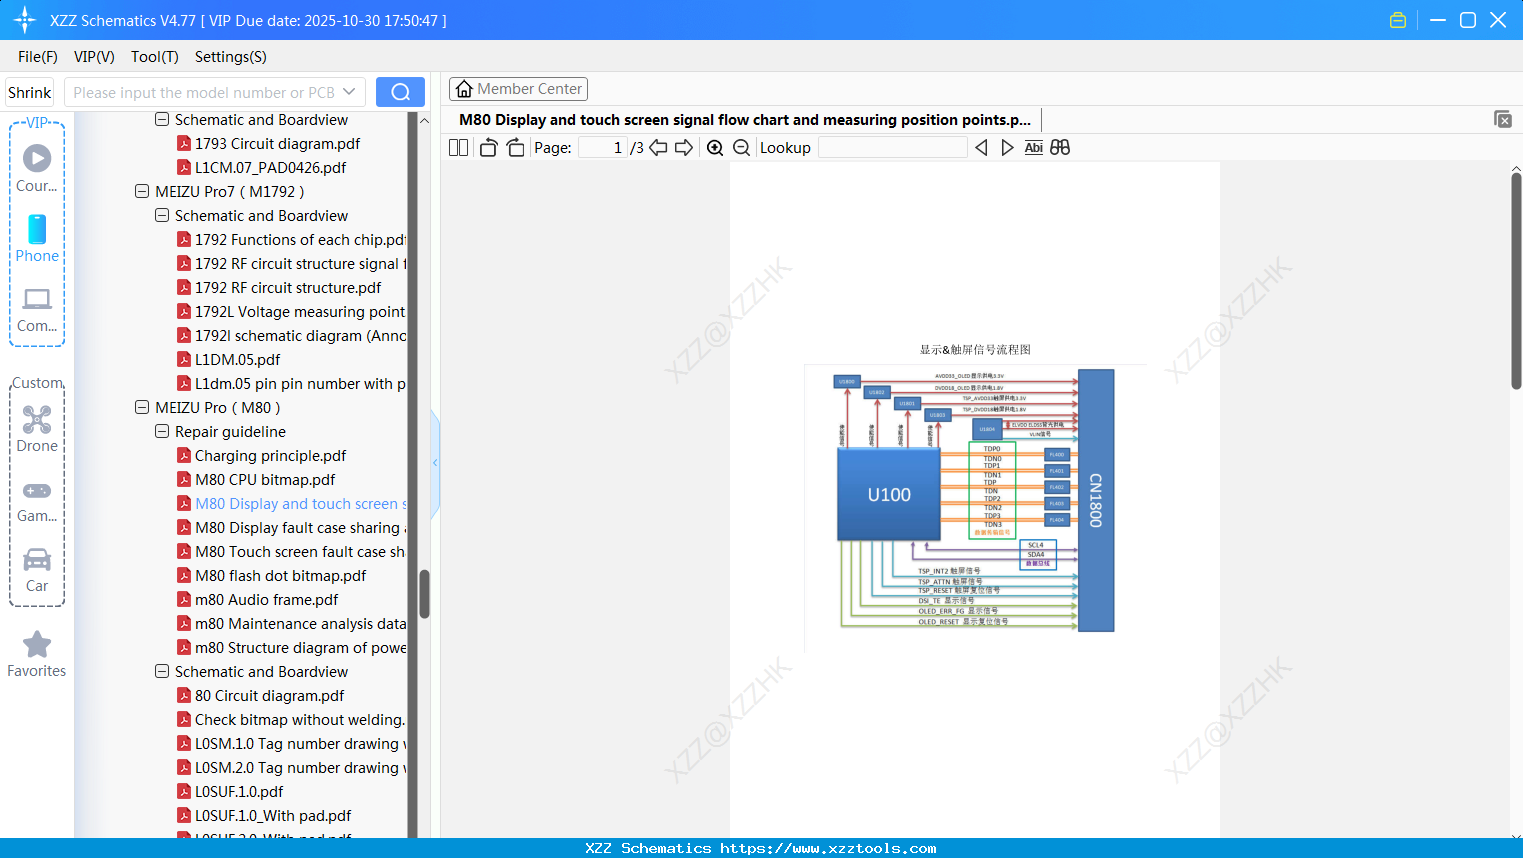Open m80 Maintenance analysis data file

(x=292, y=623)
